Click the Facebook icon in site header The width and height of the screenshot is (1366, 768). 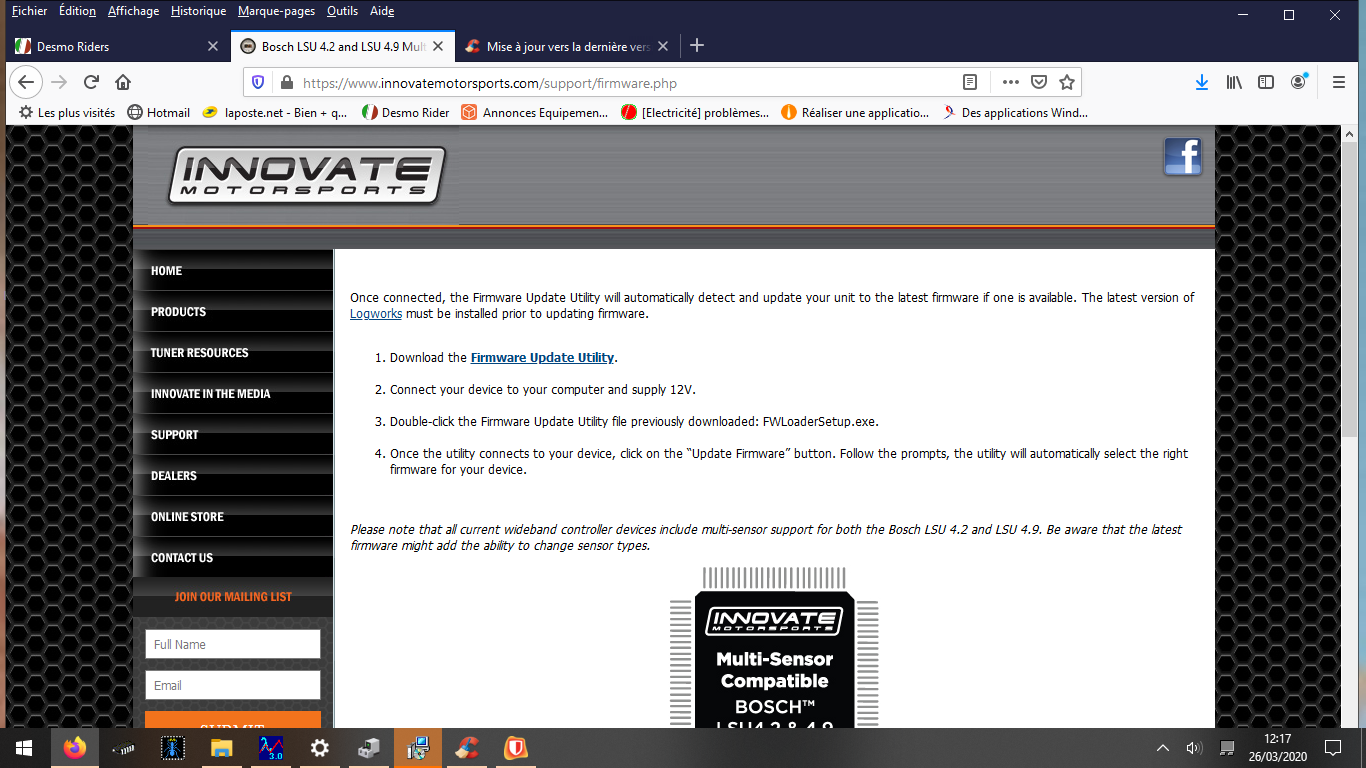tap(1183, 157)
